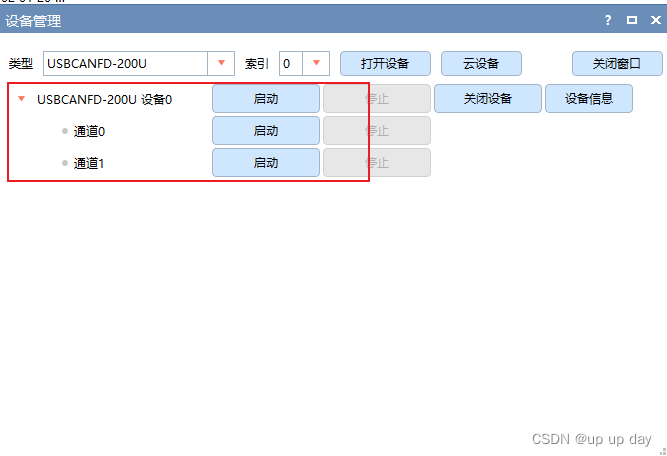This screenshot has width=667, height=456.
Task: Click the window corner size grip
Action: 663,452
